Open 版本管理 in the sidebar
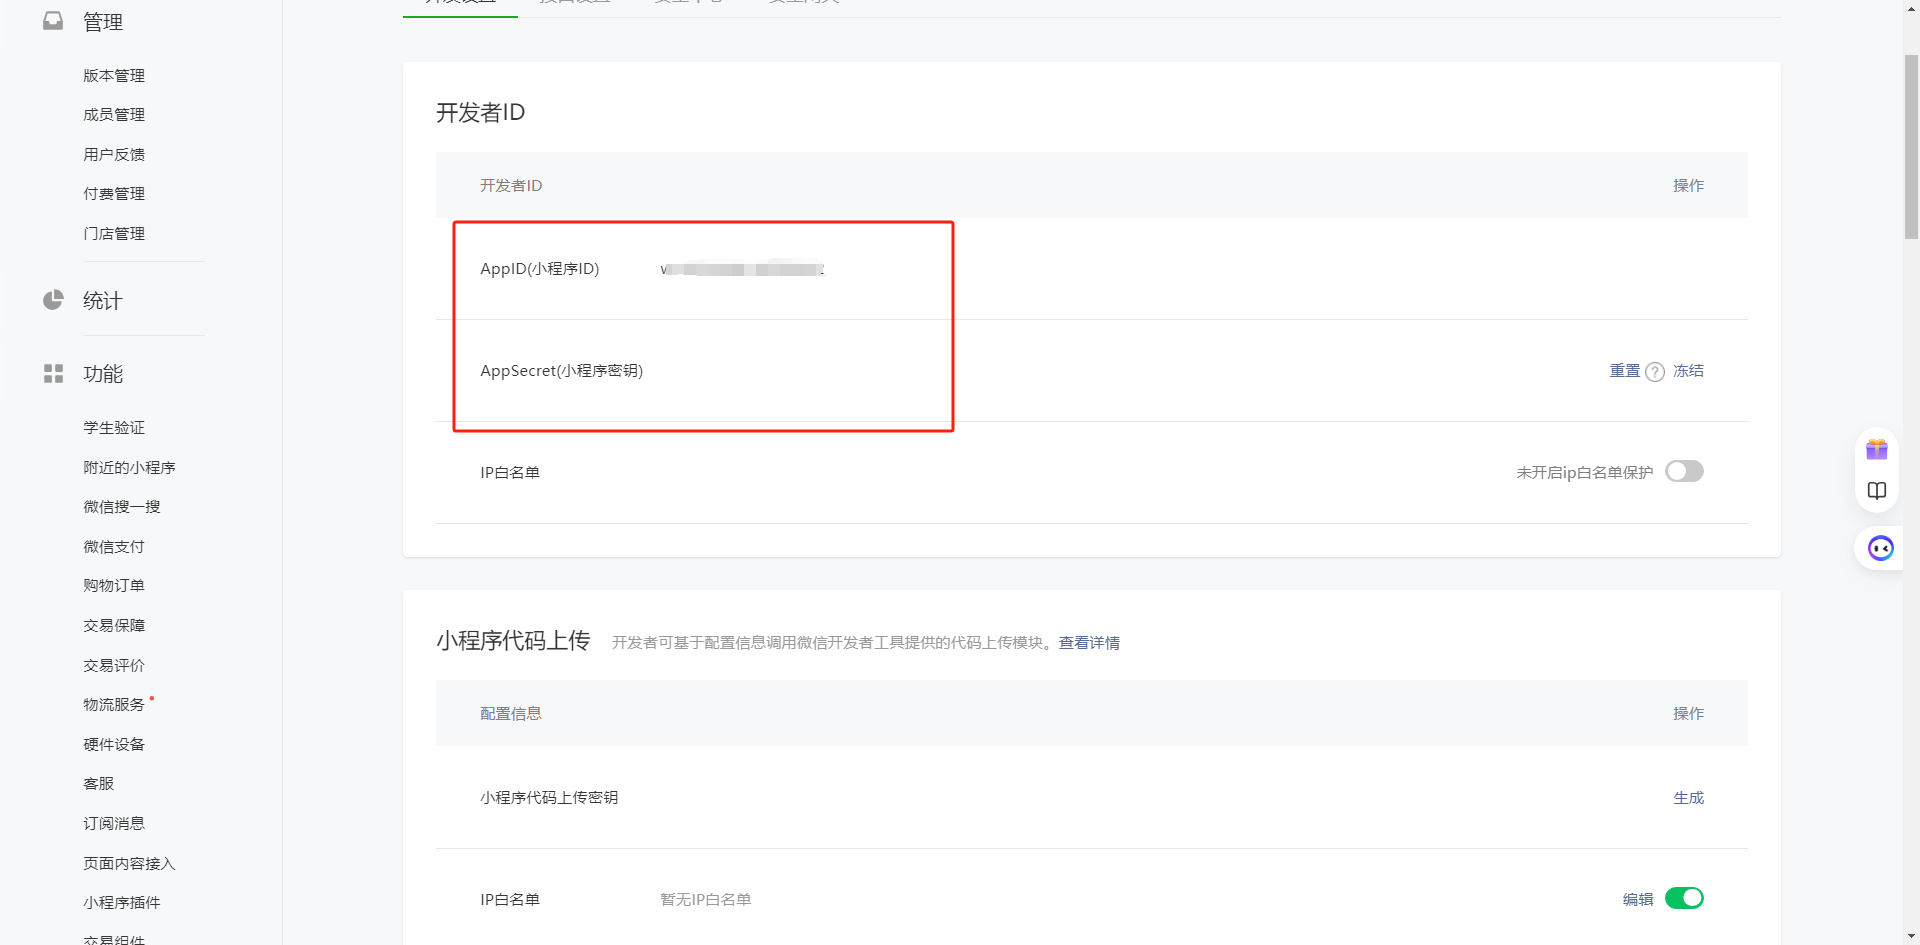Viewport: 1920px width, 945px height. coord(114,76)
